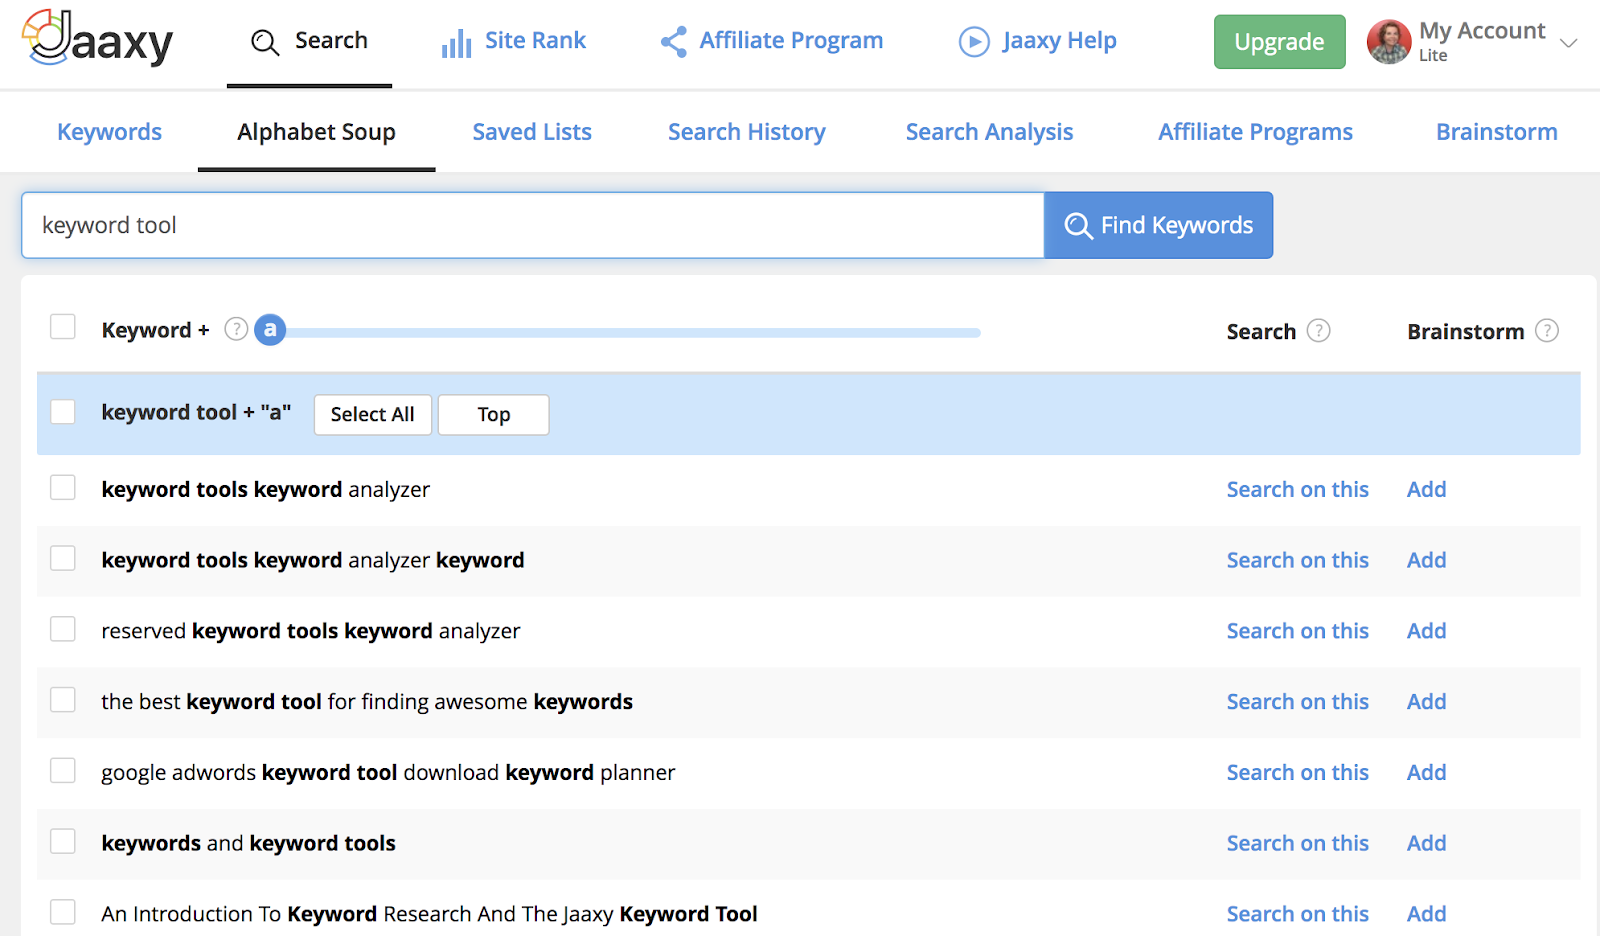Click the Jaaxy Help play icon
This screenshot has height=936, width=1600.
coord(974,42)
